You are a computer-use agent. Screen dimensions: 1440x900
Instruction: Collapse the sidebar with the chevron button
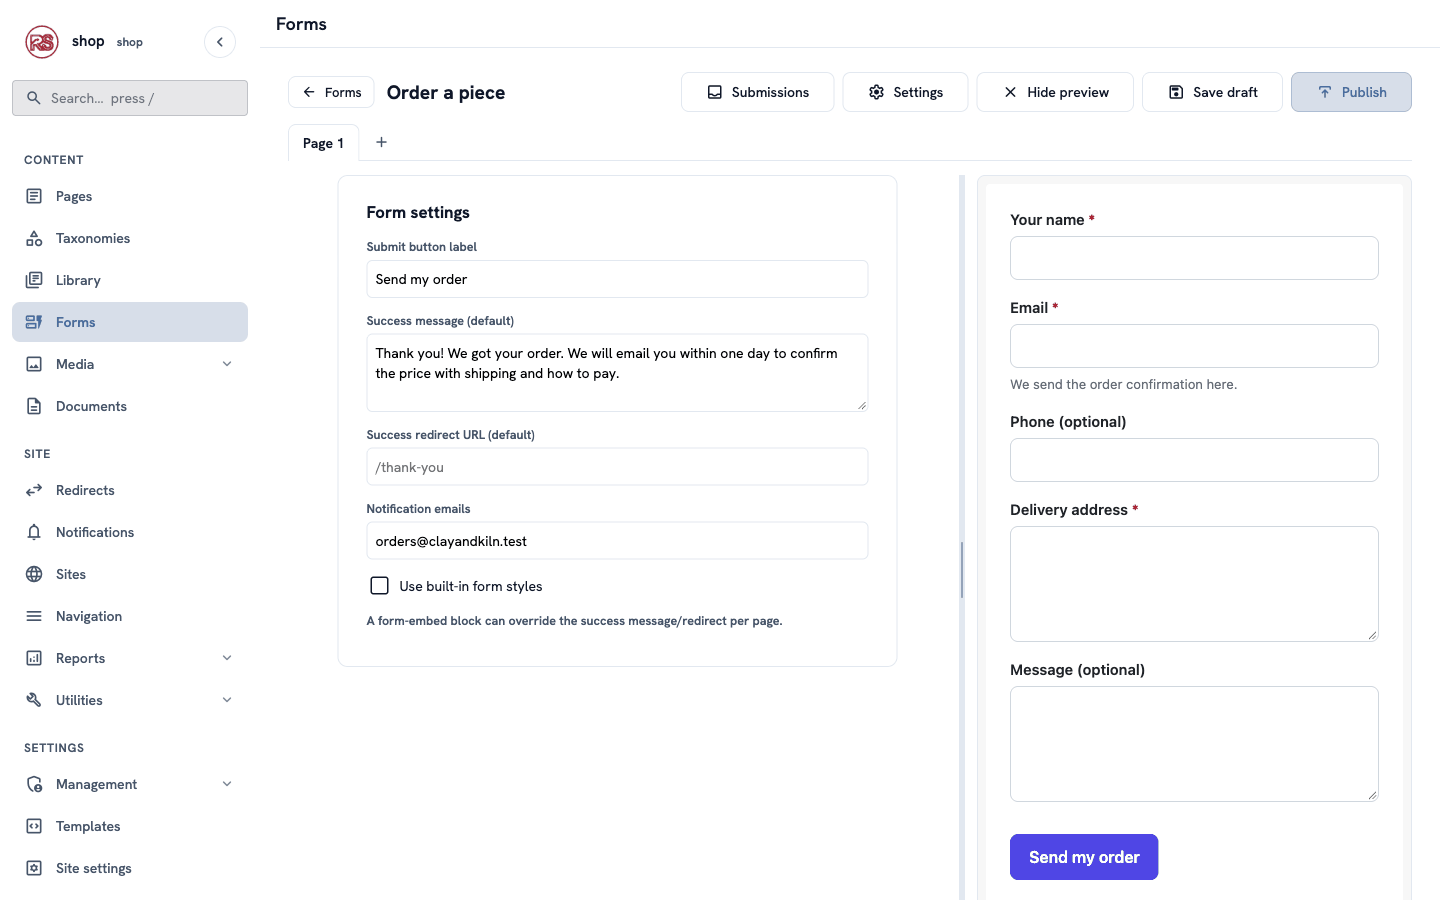(220, 42)
